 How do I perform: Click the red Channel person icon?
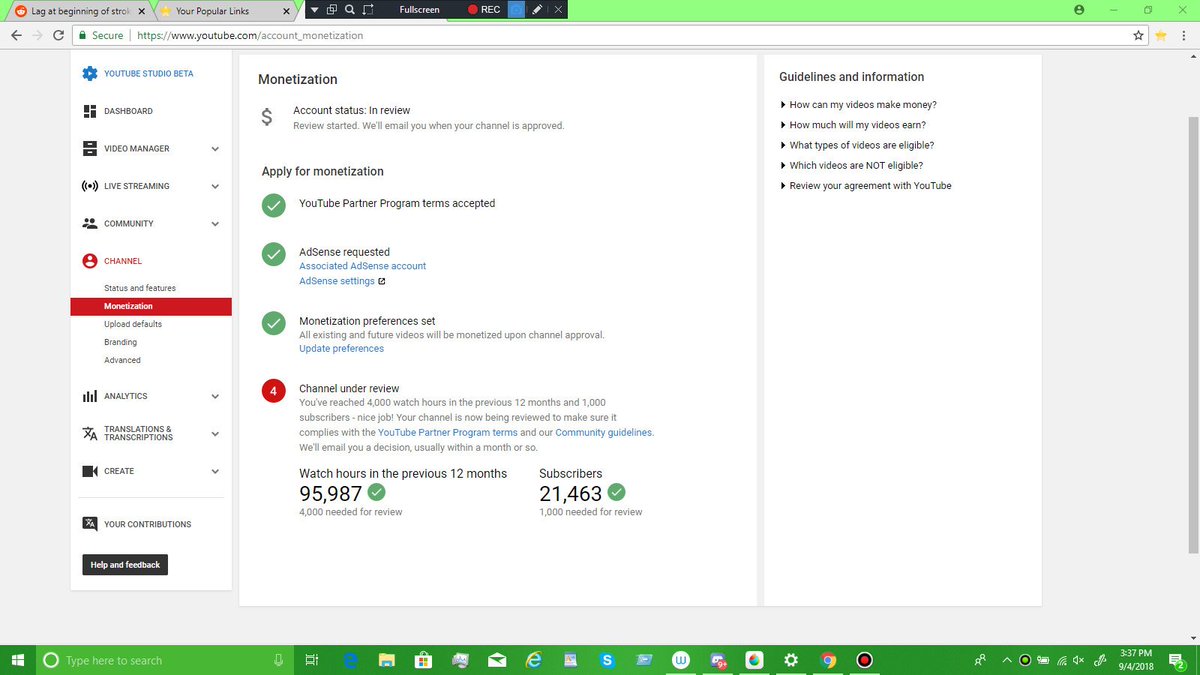tap(90, 261)
